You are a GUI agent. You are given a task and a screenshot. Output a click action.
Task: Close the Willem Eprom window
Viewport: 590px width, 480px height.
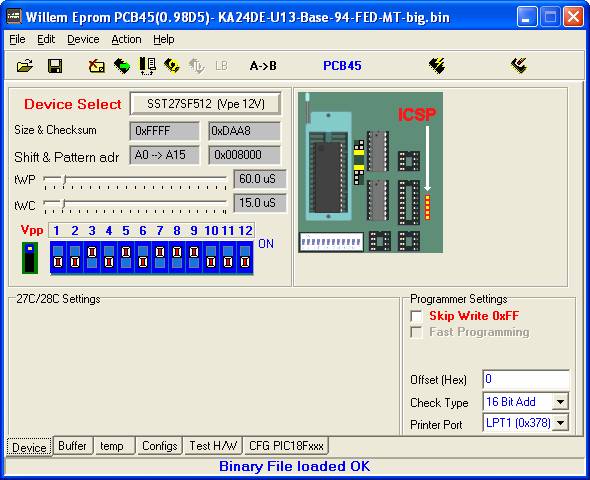click(573, 17)
